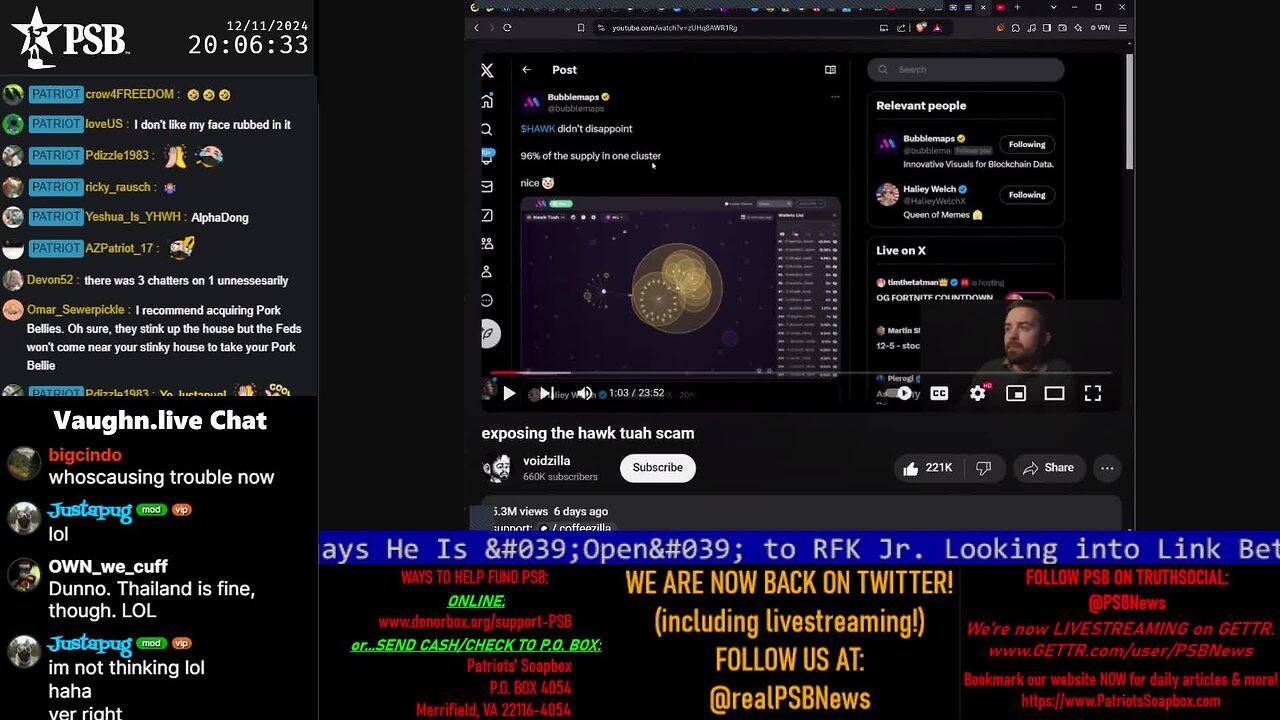Toggle theater mode view
Screen dimensions: 1280x720
point(1054,394)
